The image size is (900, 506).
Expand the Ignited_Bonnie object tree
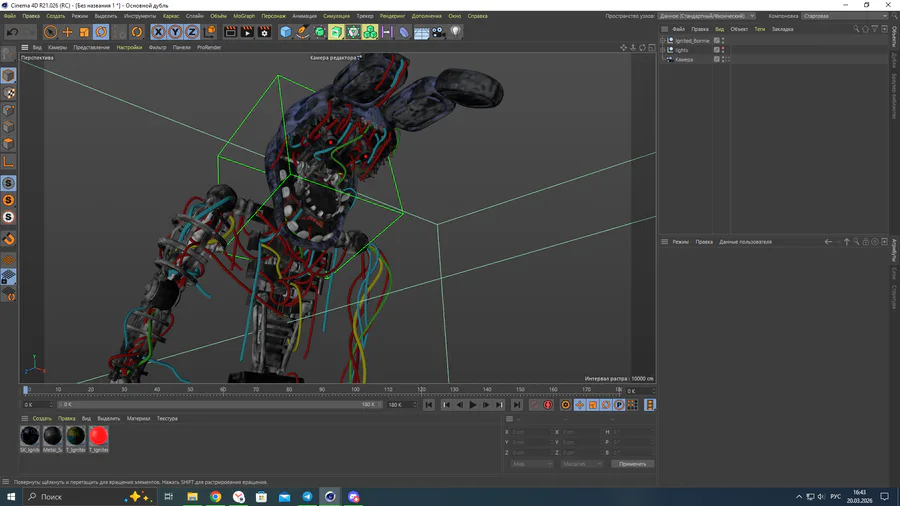(664, 41)
